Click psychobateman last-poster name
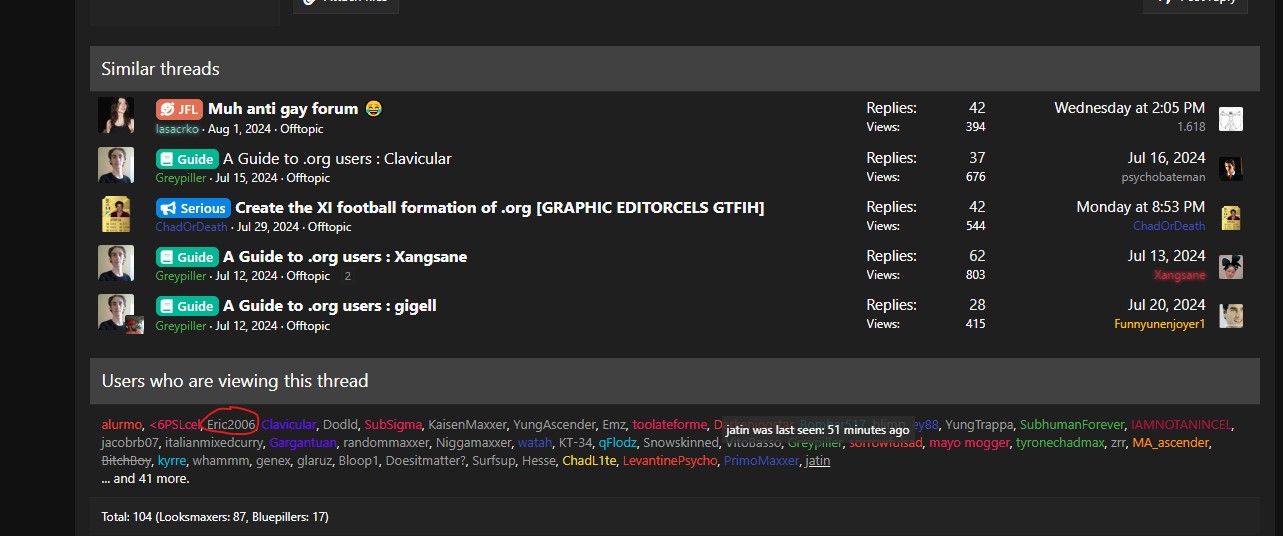Image resolution: width=1283 pixels, height=536 pixels. click(x=1163, y=177)
